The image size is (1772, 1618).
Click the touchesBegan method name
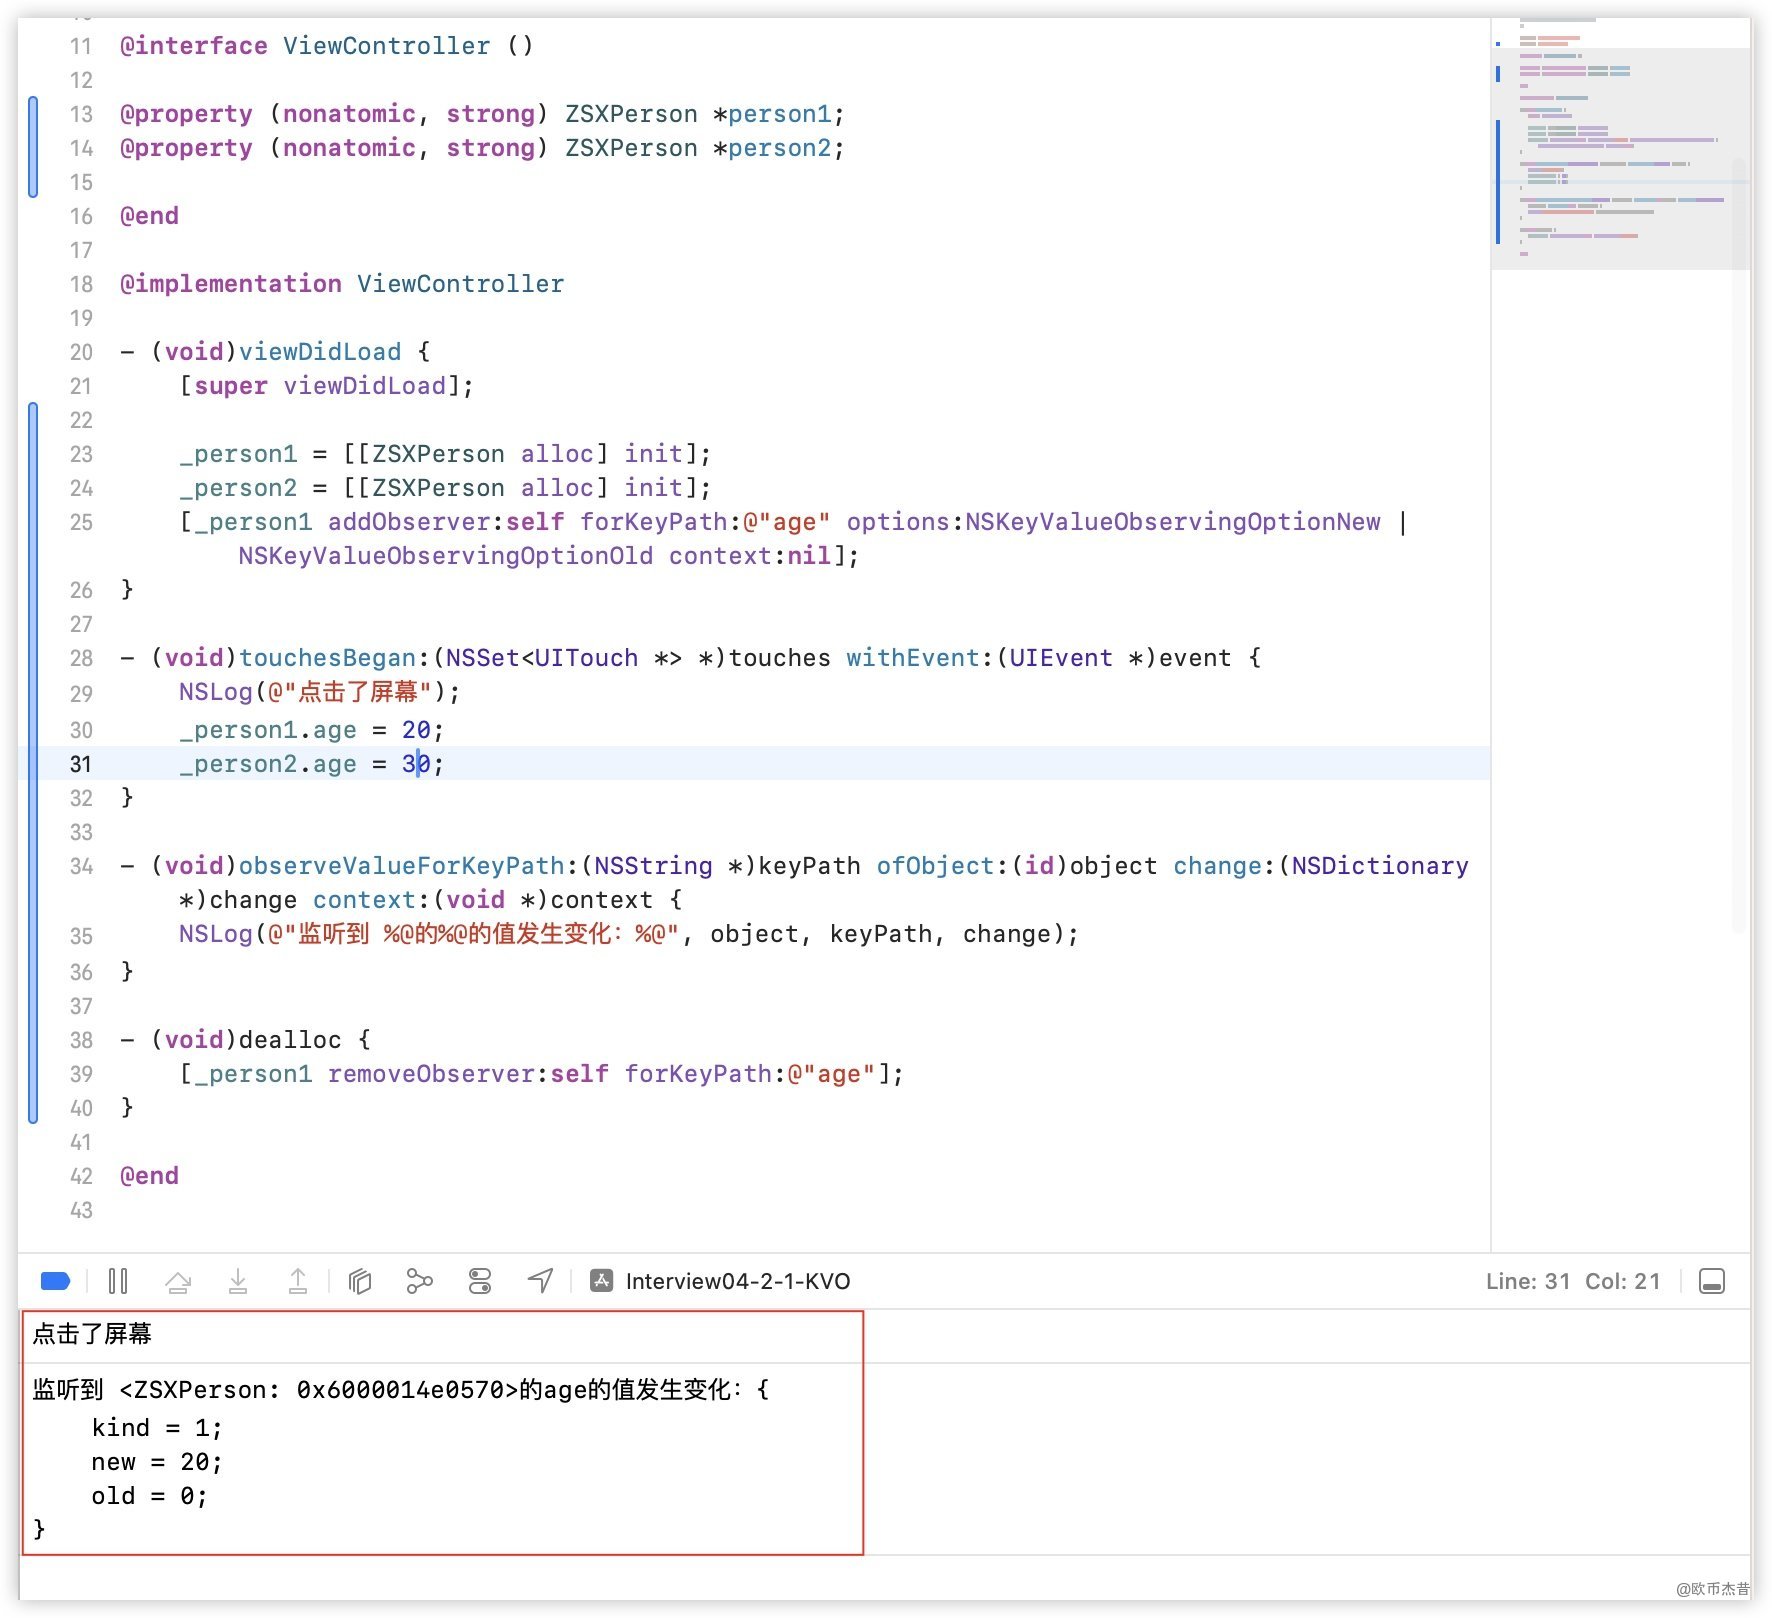click(x=327, y=658)
